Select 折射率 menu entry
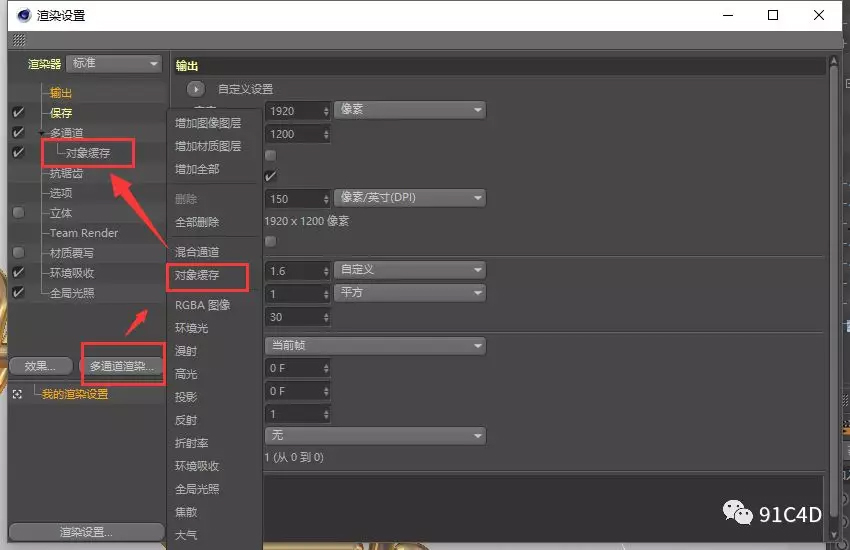This screenshot has width=850, height=550. 191,443
